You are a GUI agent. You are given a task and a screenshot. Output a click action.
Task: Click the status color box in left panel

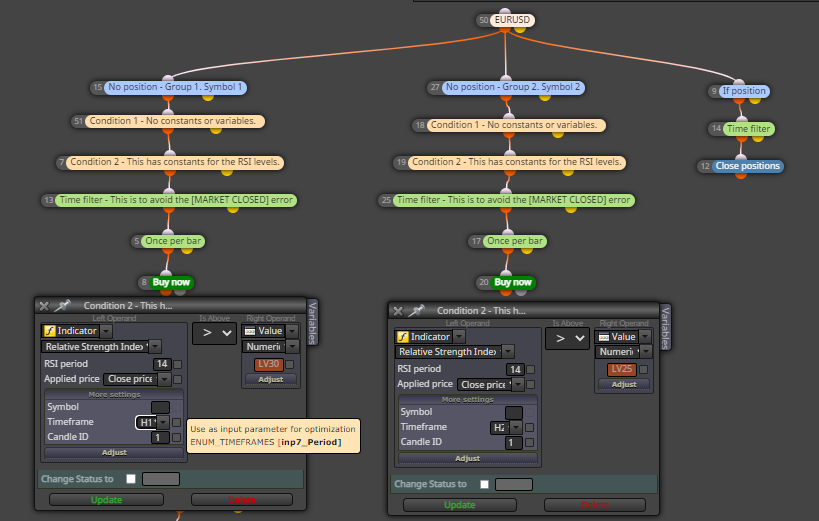161,479
